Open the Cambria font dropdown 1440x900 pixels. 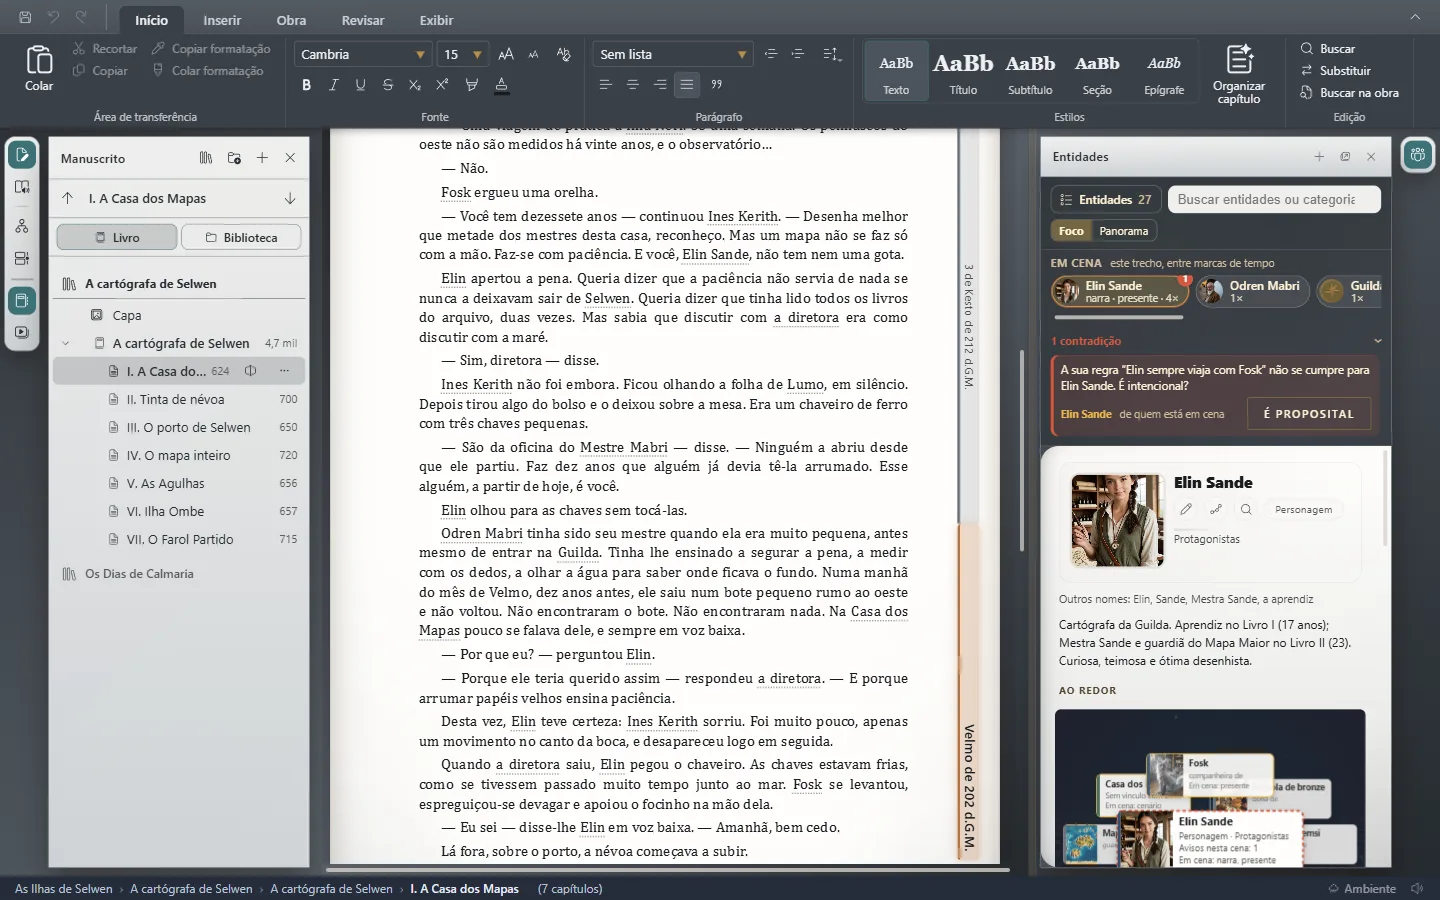(364, 55)
